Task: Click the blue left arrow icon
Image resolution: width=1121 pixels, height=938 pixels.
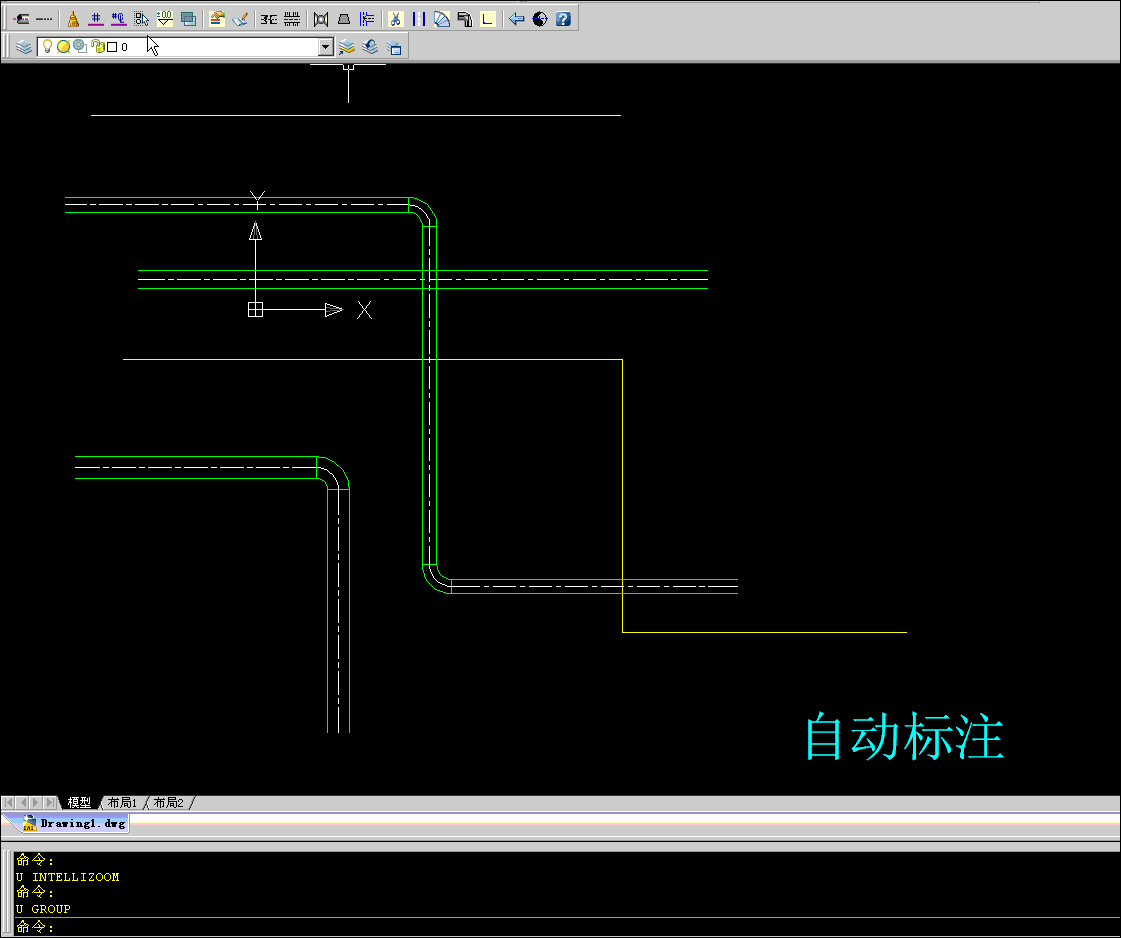Action: [x=516, y=19]
